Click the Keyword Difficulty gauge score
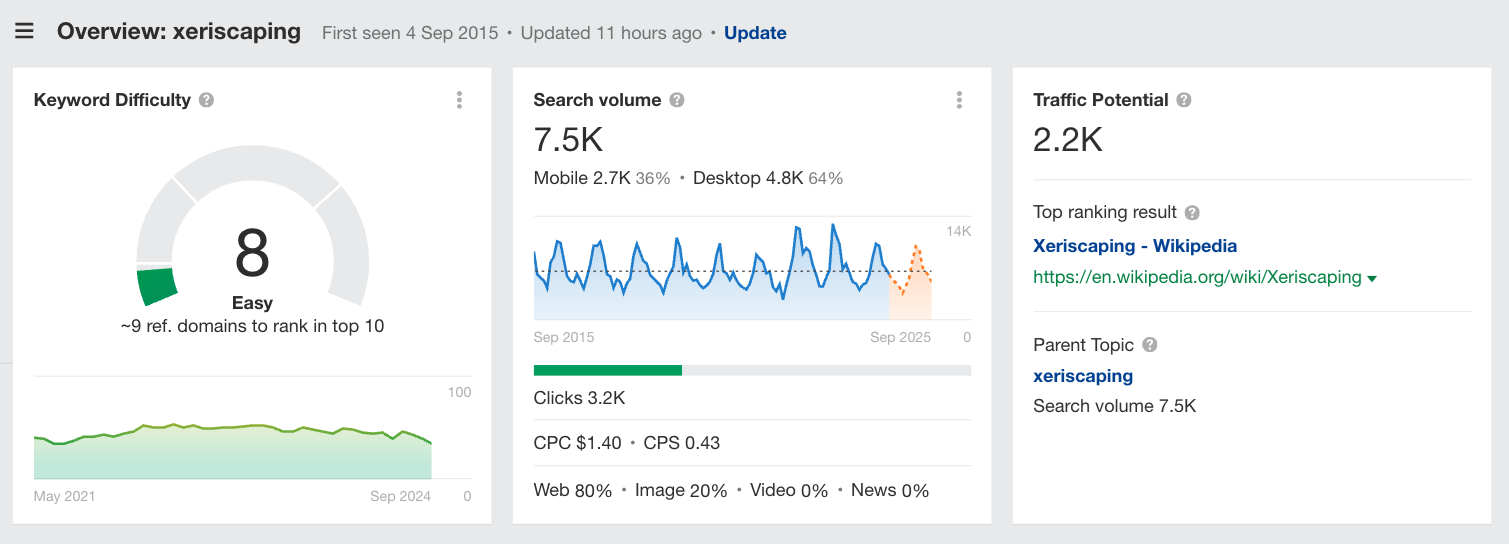 [252, 253]
